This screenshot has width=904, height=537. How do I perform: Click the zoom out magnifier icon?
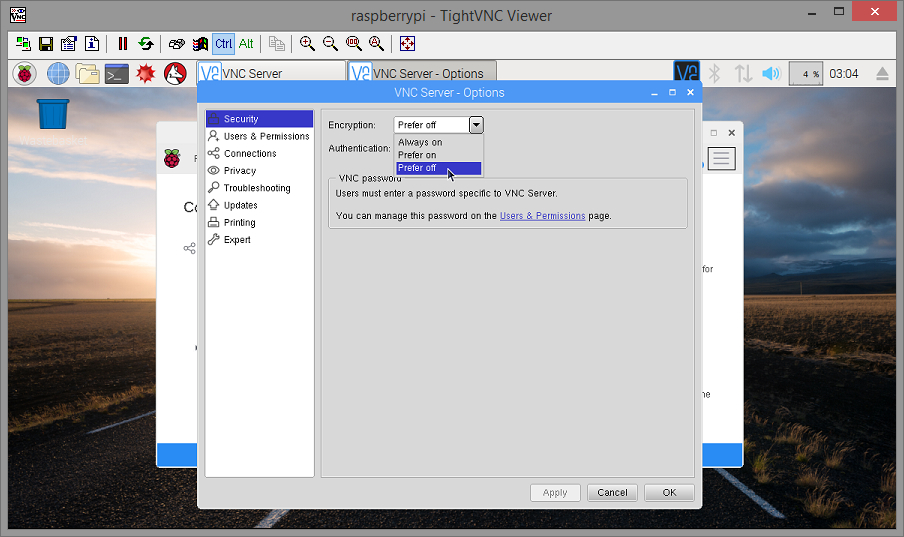tap(330, 44)
